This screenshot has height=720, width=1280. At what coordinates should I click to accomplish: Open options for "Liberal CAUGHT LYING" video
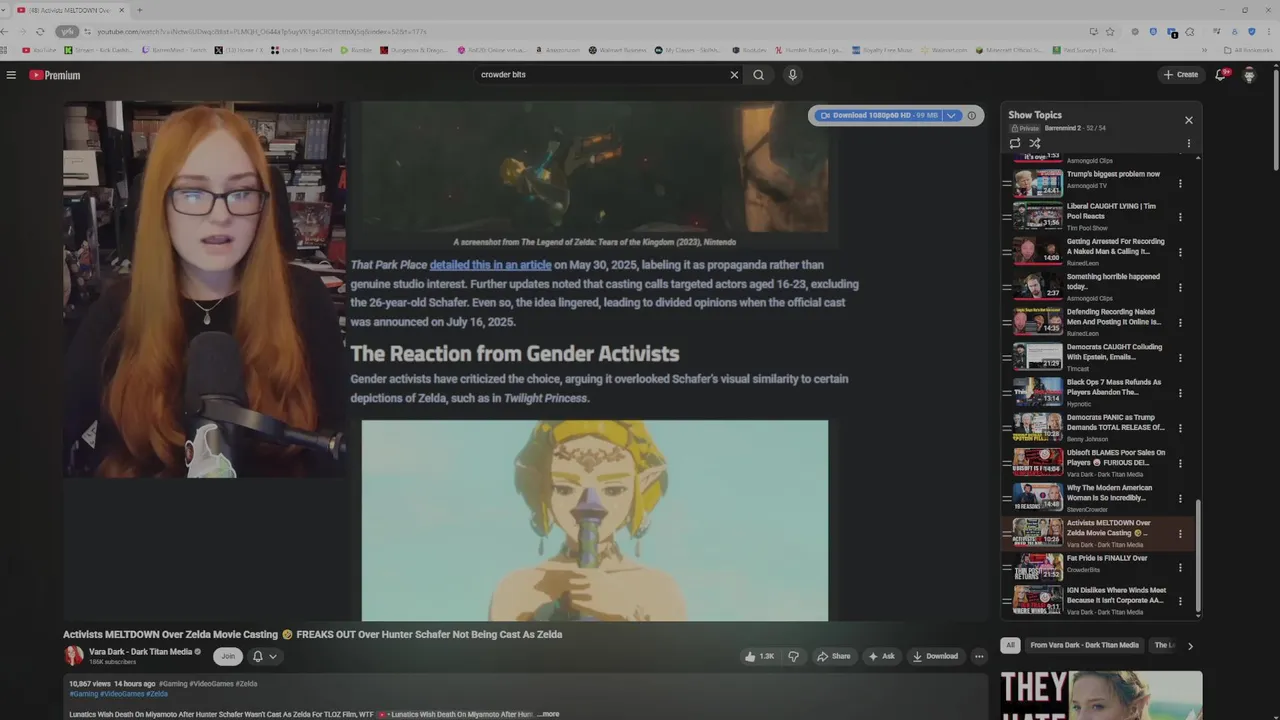pyautogui.click(x=1180, y=217)
